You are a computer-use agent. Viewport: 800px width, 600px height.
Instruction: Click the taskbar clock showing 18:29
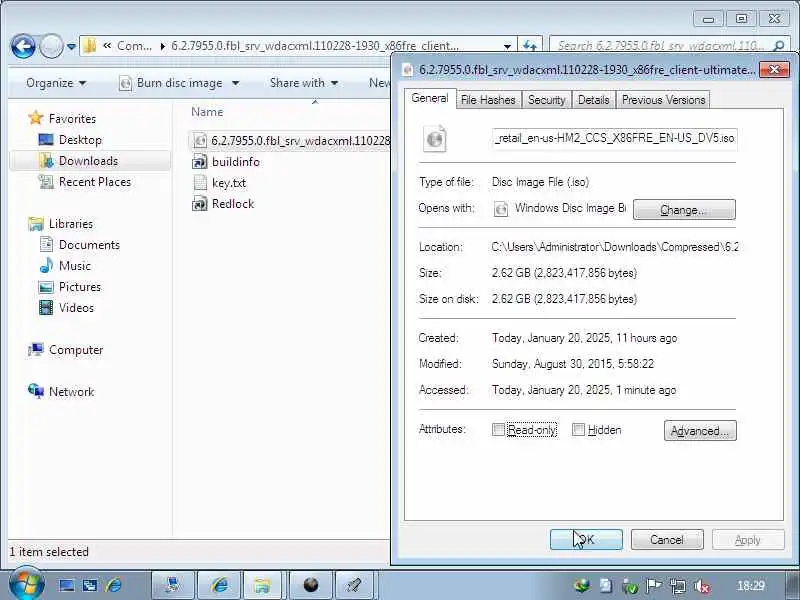tap(751, 586)
